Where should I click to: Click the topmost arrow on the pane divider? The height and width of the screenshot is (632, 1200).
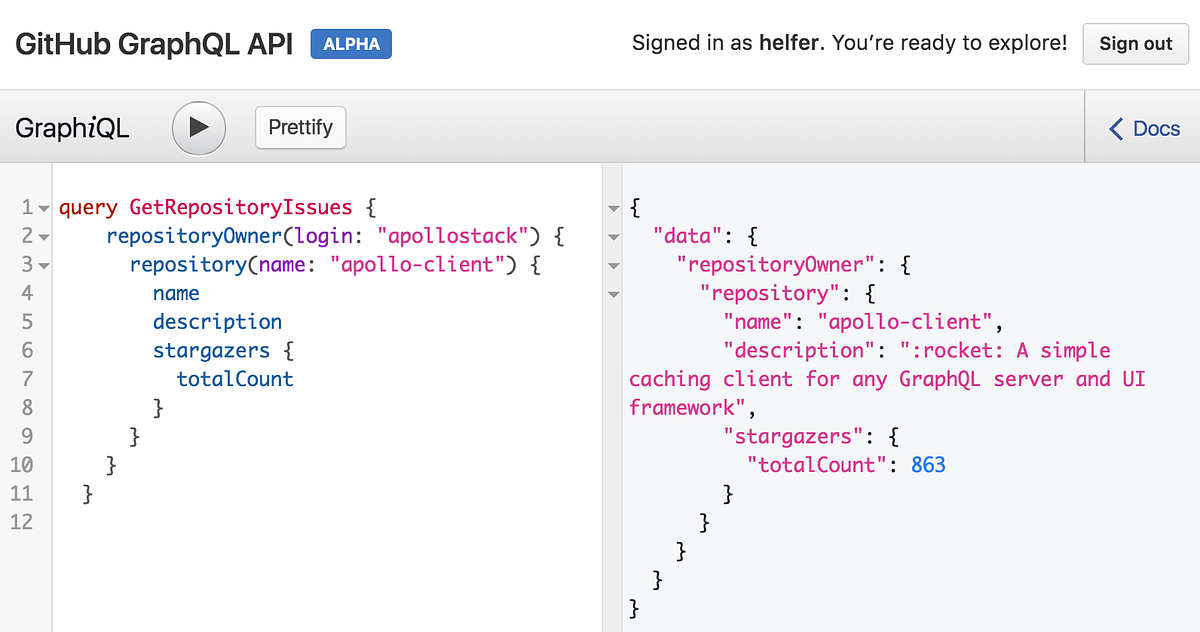[613, 206]
